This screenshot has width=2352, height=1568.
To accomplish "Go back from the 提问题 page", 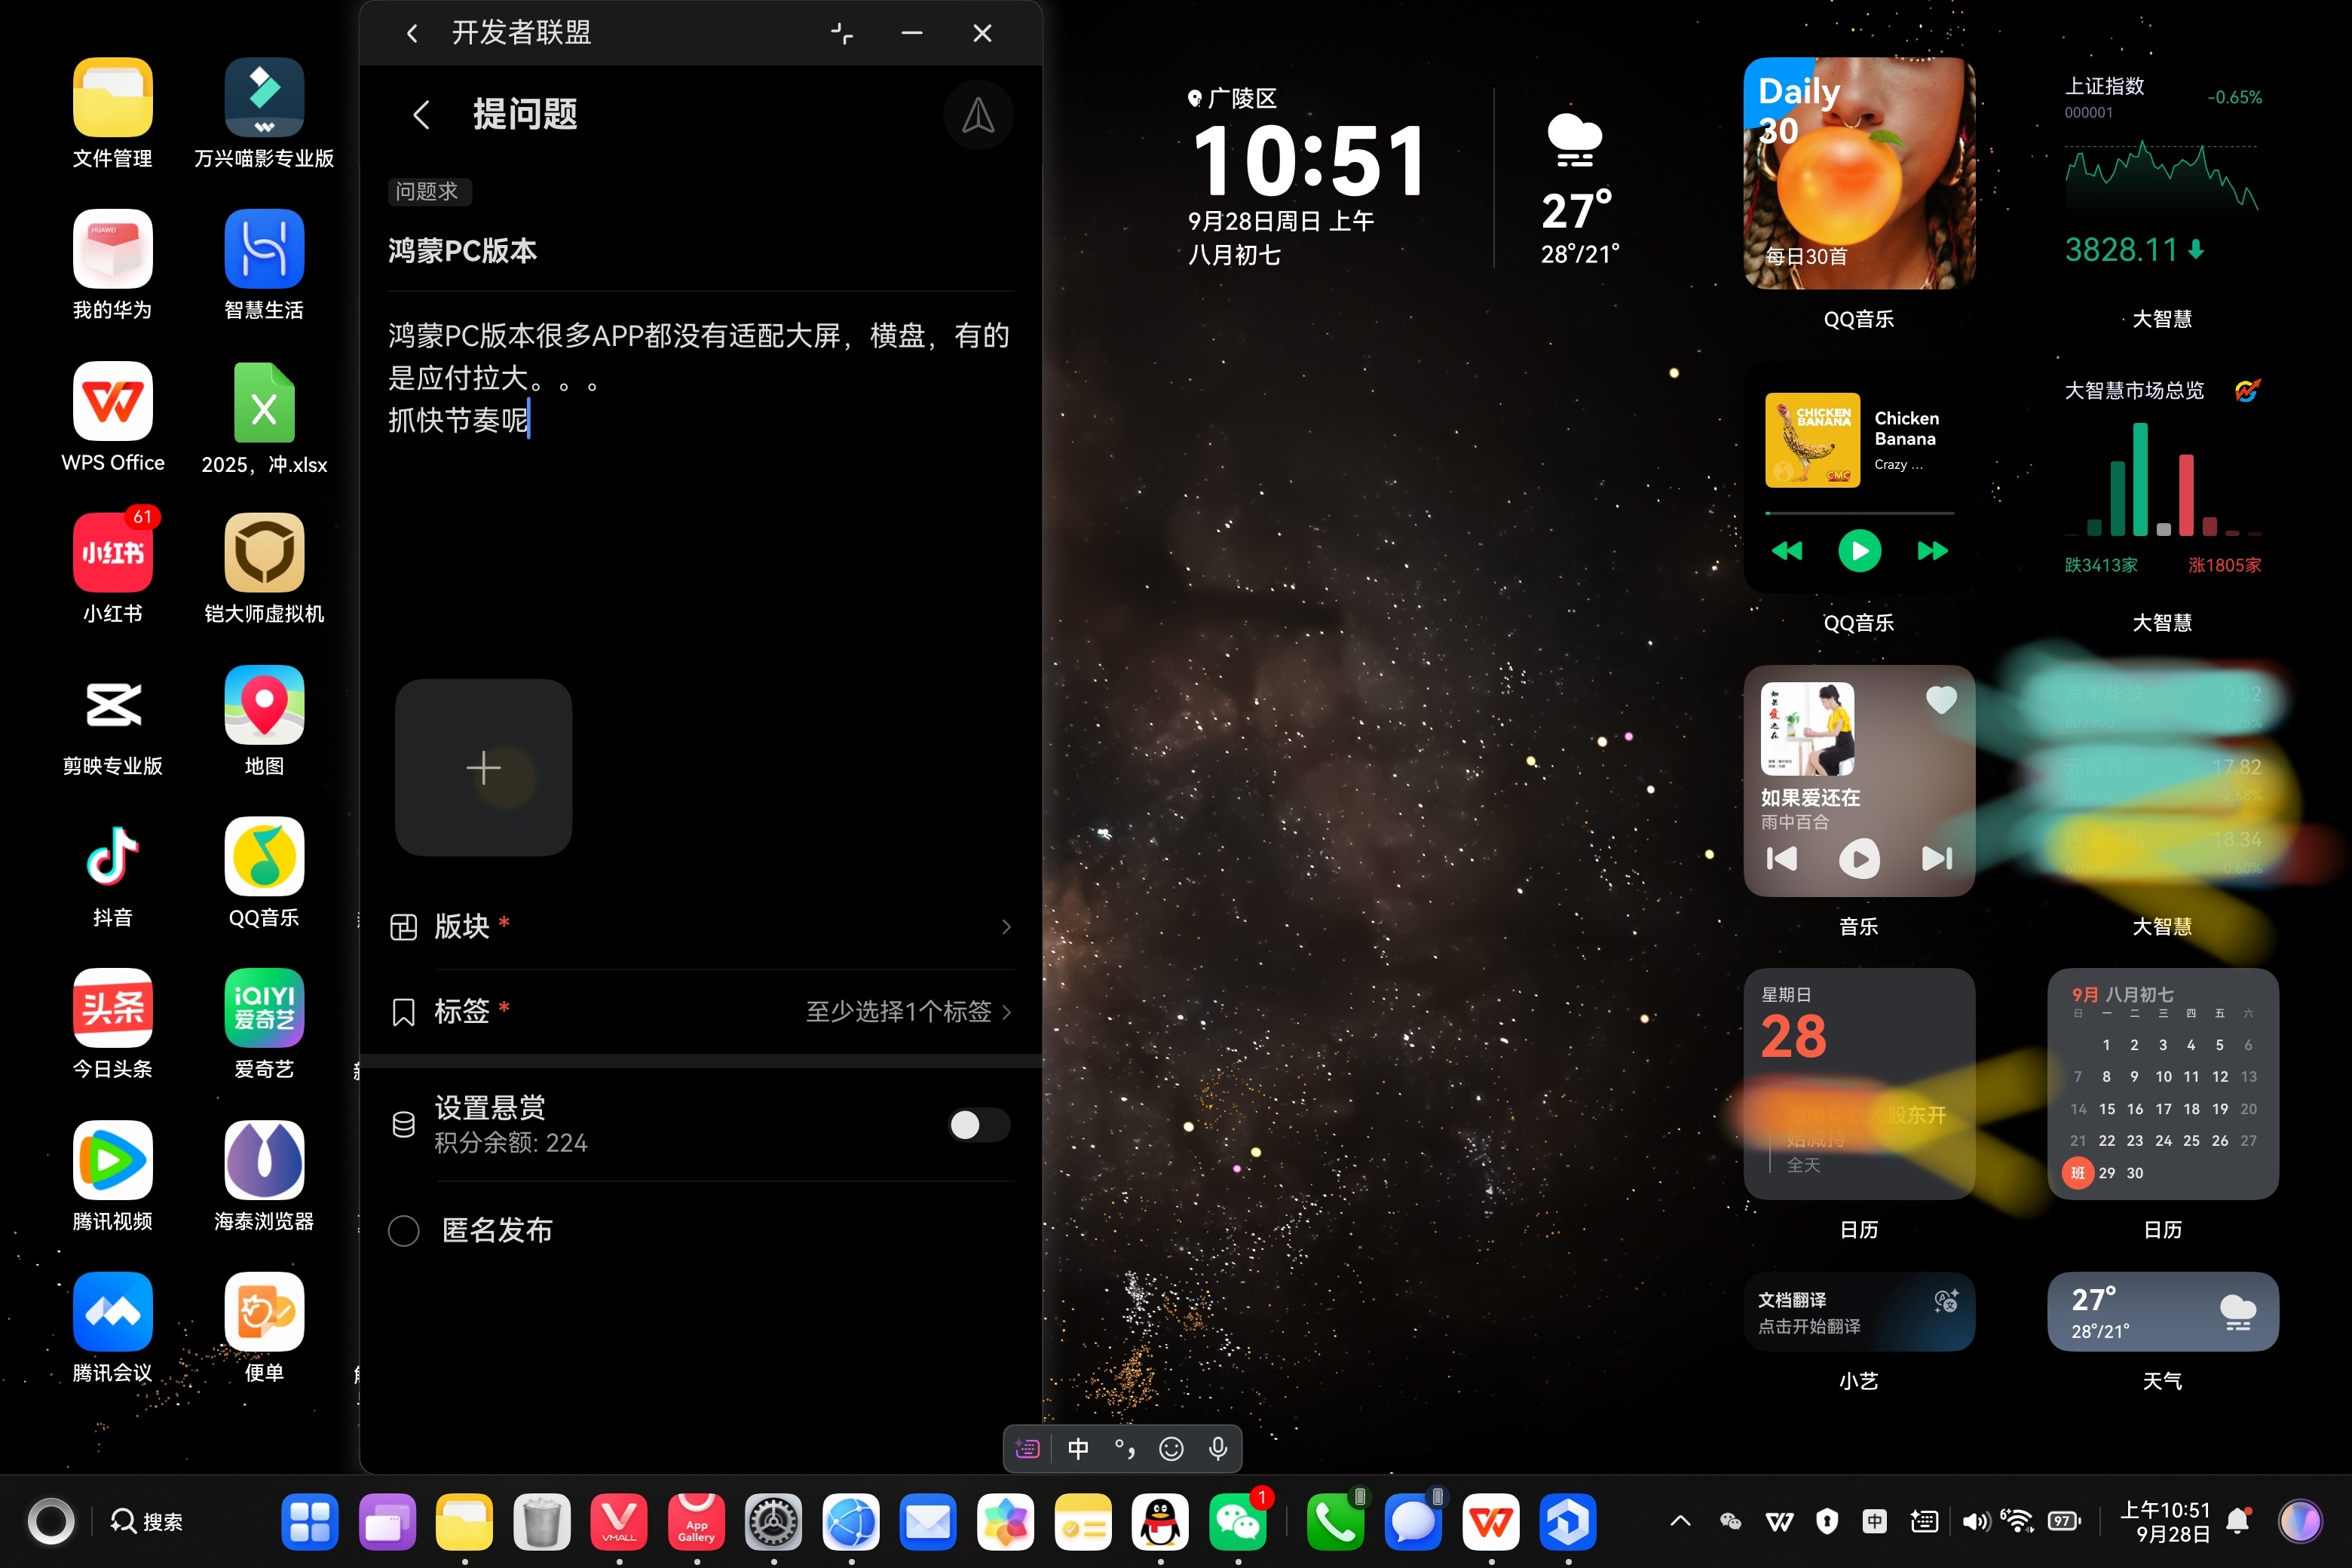I will tap(421, 115).
